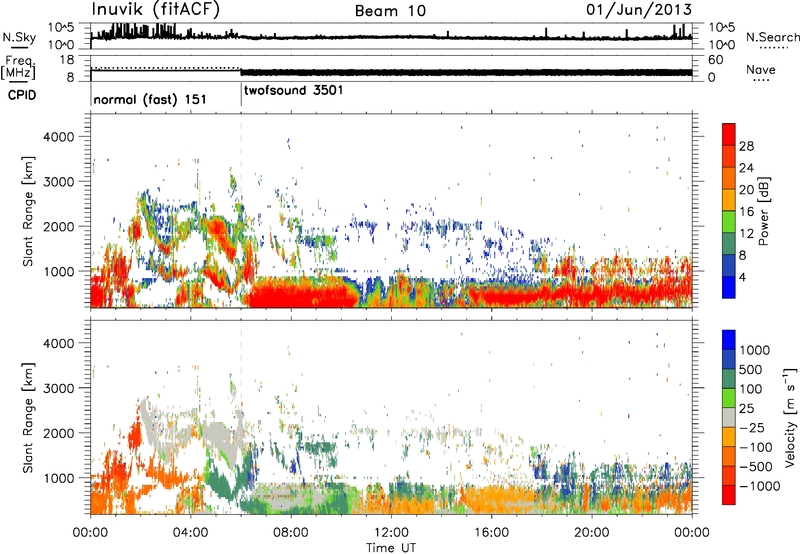
Task: Click the '4000' tick of the power panel
Action: 59,137
